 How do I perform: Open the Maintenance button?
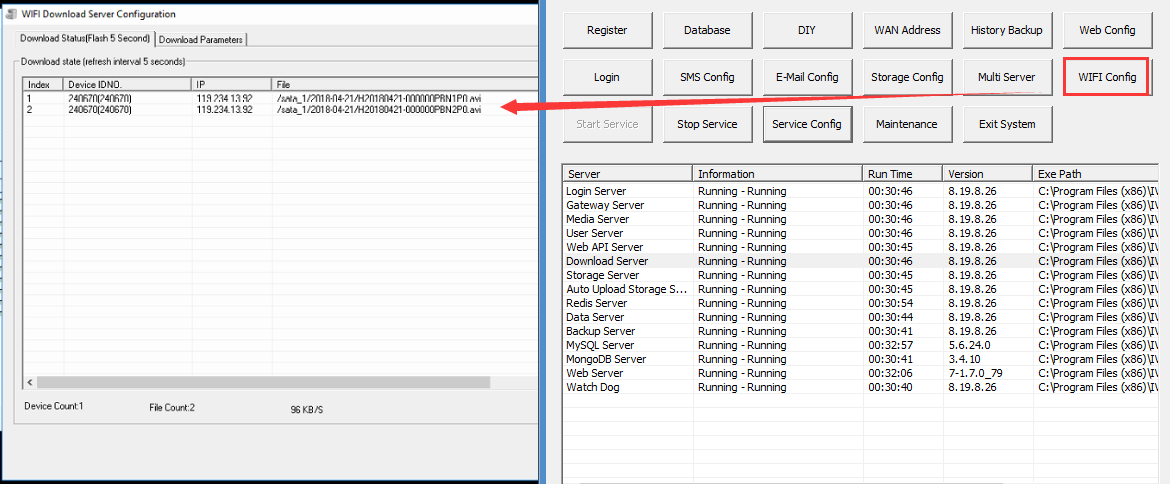click(907, 124)
